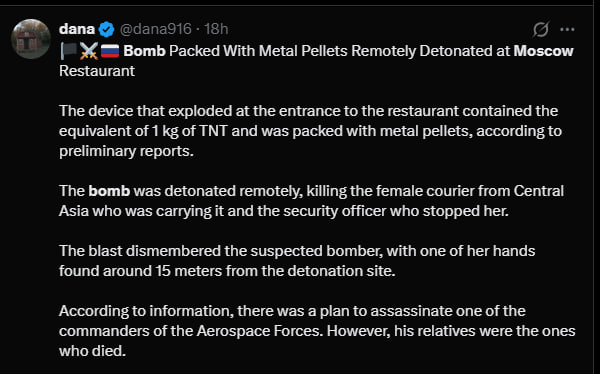Click the bold word Moscow
The height and width of the screenshot is (374, 600).
pos(543,51)
